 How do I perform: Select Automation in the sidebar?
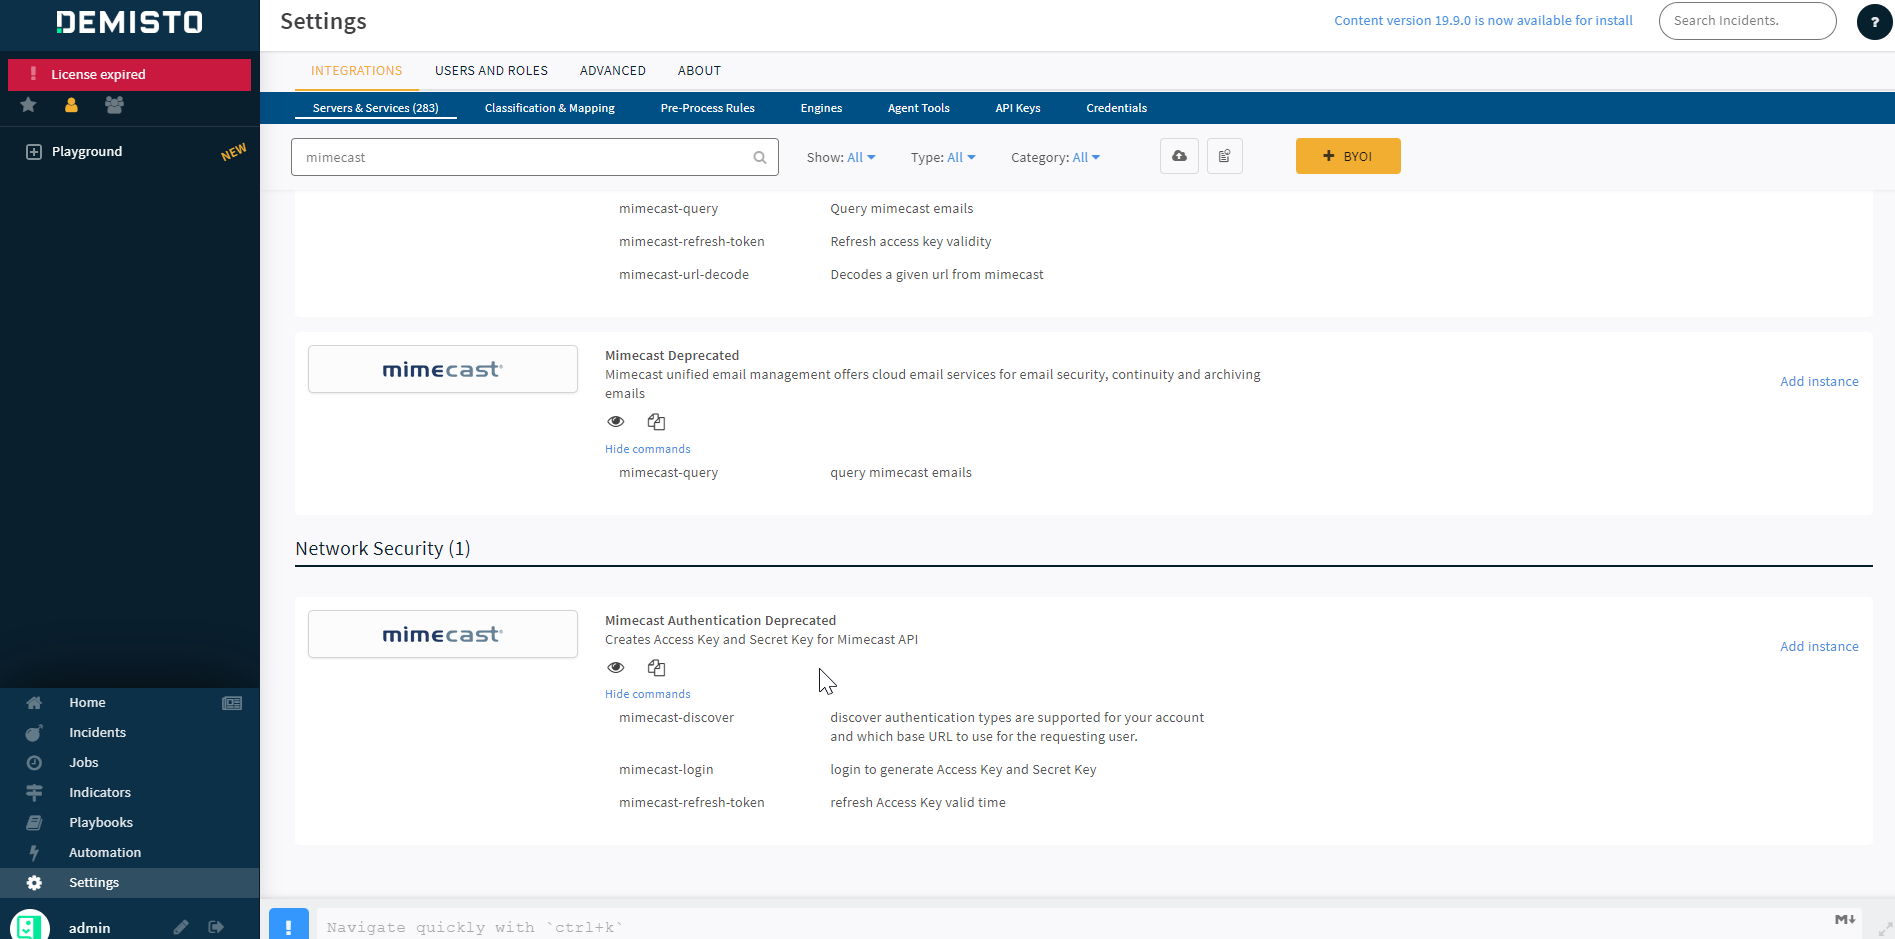104,852
